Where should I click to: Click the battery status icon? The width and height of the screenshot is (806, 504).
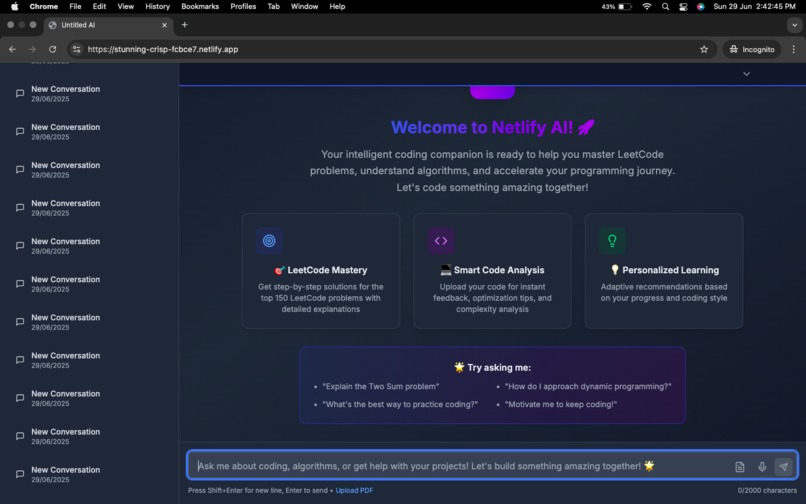(x=624, y=6)
